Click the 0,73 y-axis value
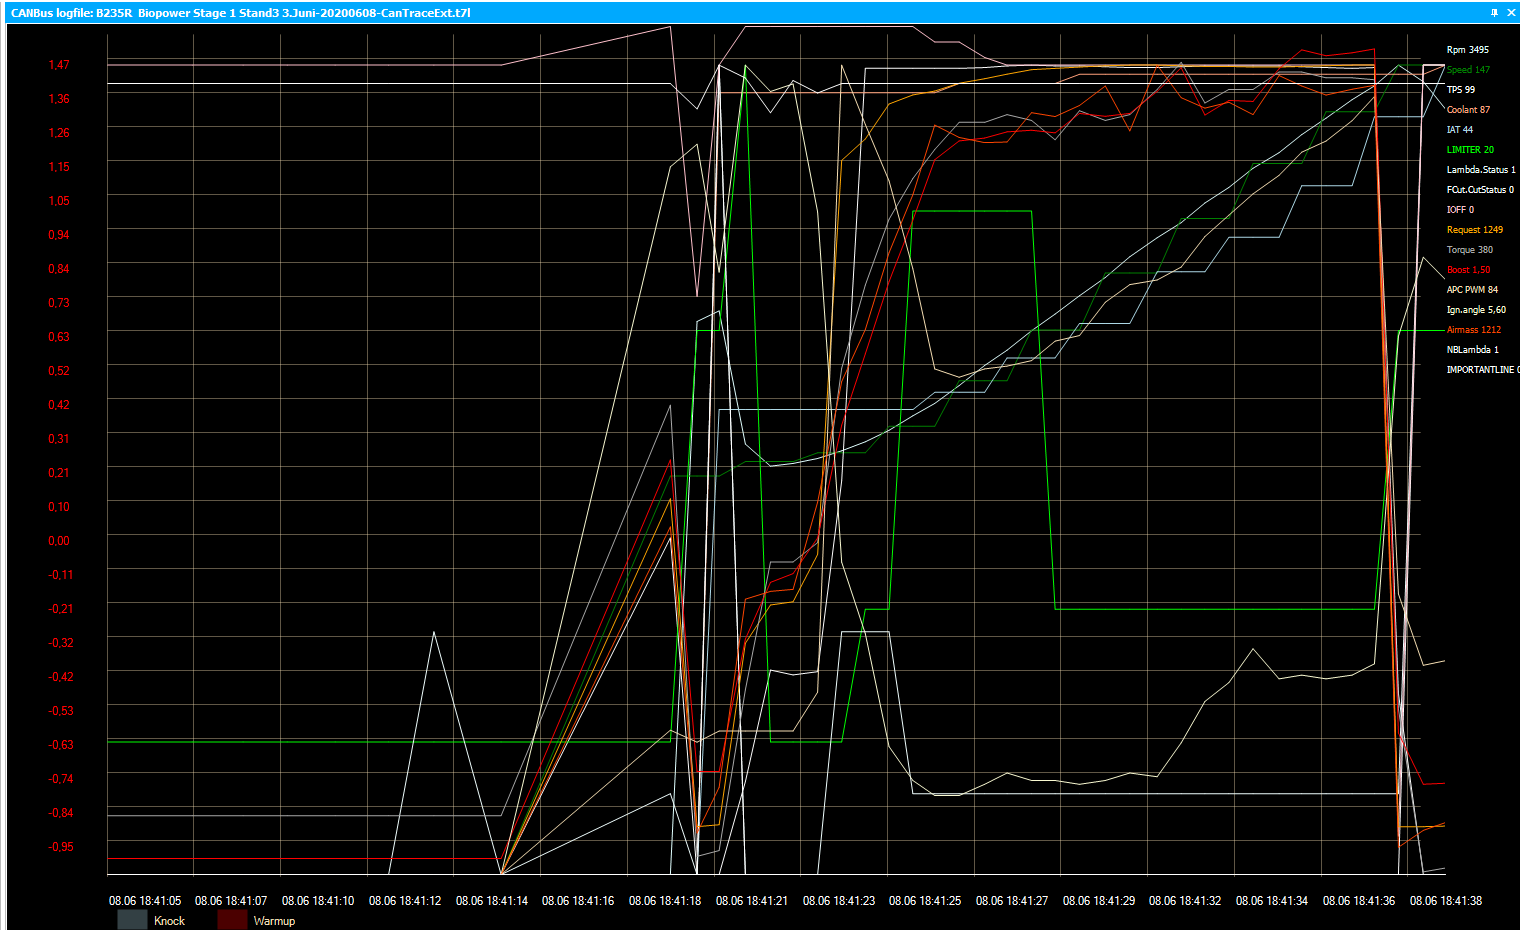The width and height of the screenshot is (1520, 930). point(59,303)
